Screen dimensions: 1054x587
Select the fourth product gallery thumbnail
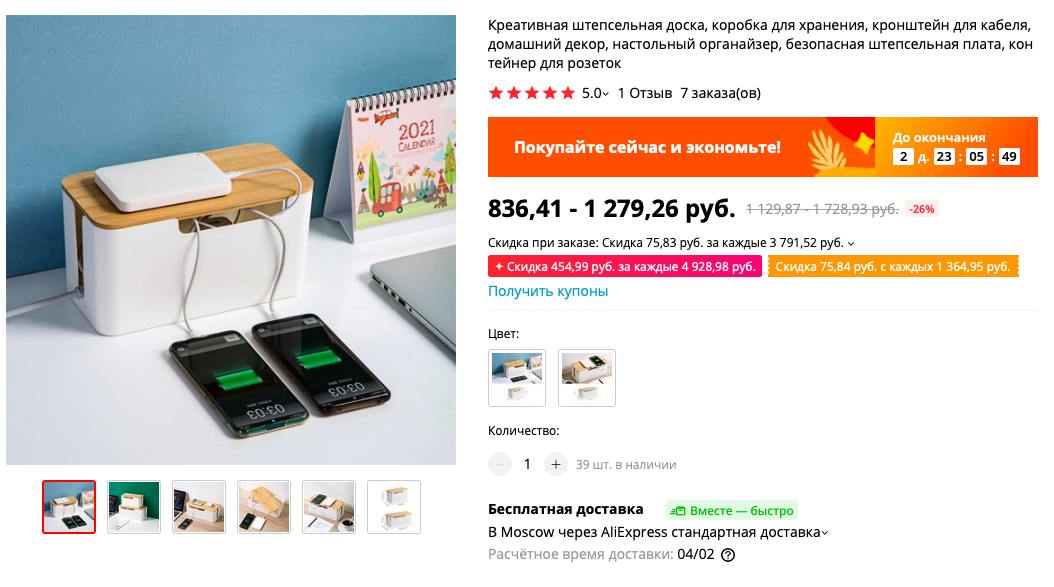[264, 507]
